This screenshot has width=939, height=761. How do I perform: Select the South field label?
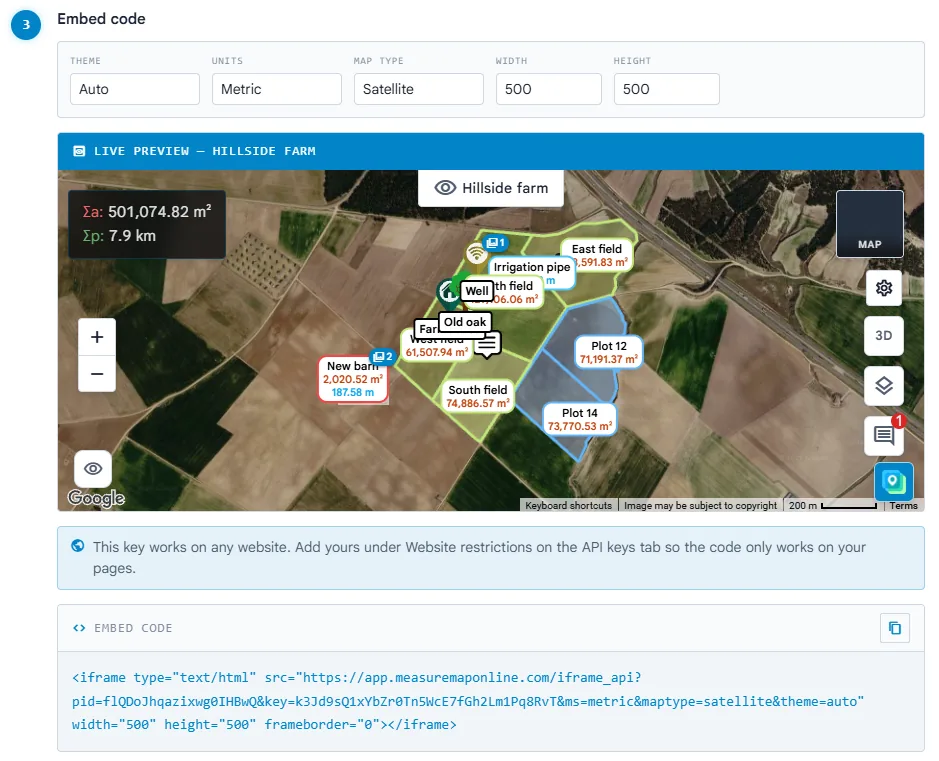point(478,396)
